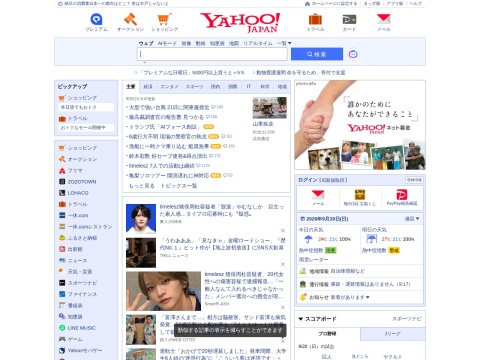This screenshot has height=360, width=480.
Task: Open the もっと見る news link
Action: click(x=142, y=186)
